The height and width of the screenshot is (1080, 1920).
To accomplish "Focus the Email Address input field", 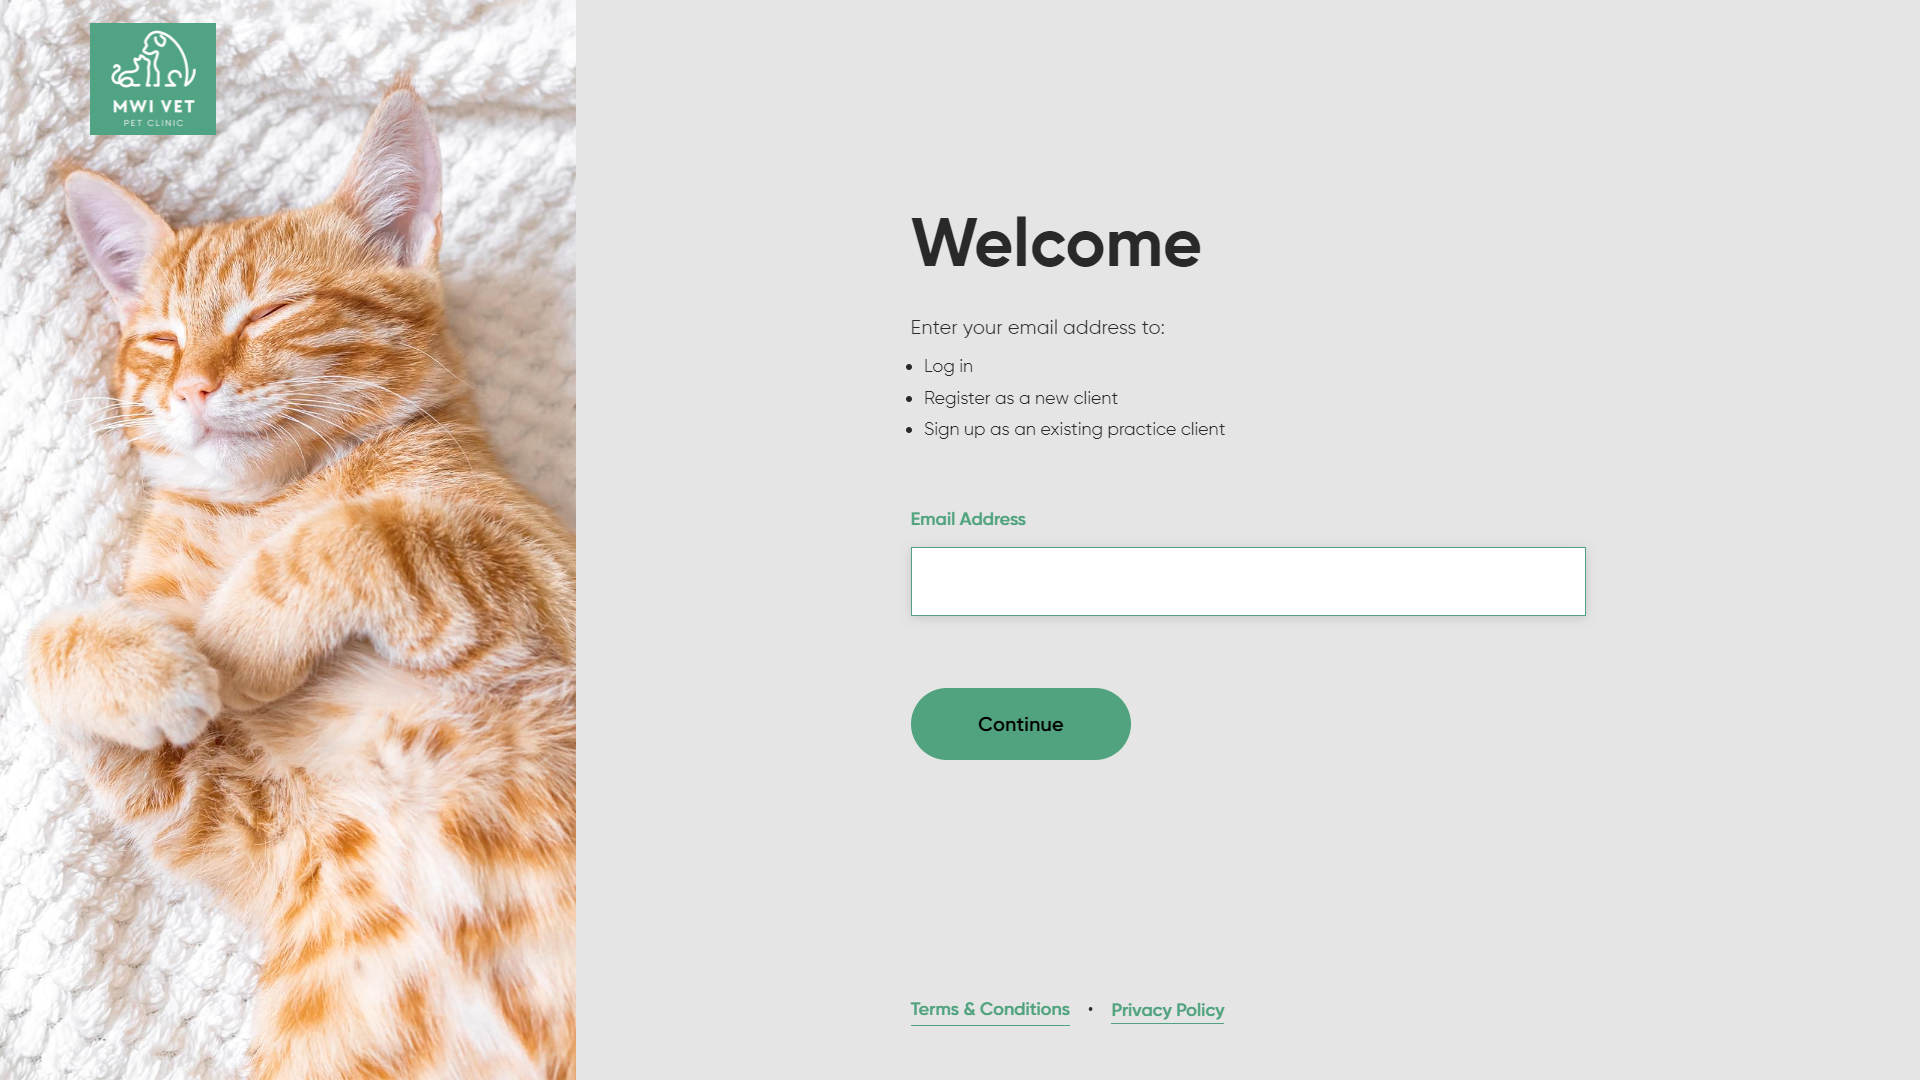I will pos(1248,581).
